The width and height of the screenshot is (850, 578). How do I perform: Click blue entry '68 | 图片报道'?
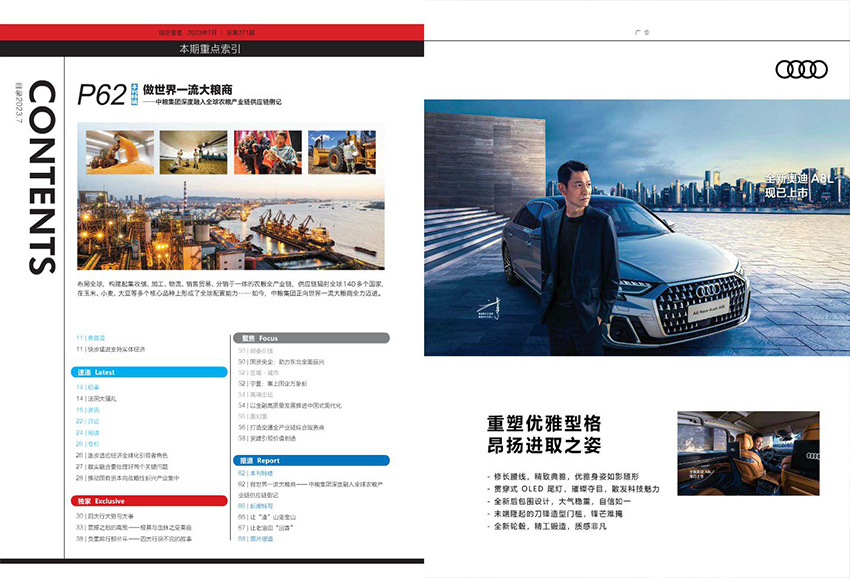(255, 539)
